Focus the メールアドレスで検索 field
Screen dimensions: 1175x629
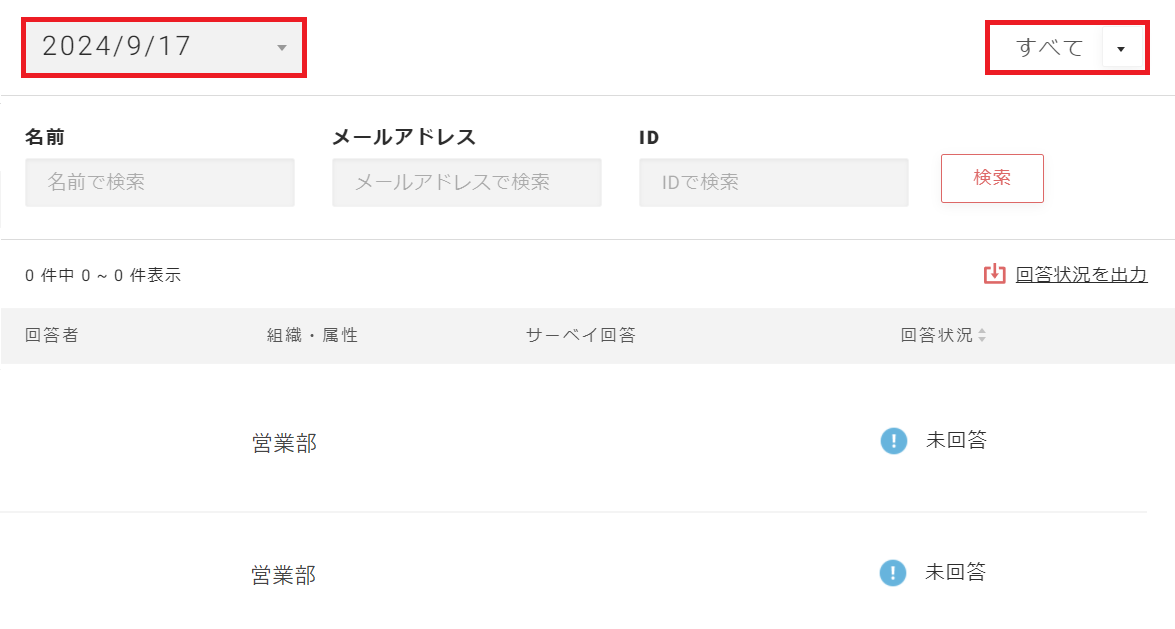click(467, 182)
